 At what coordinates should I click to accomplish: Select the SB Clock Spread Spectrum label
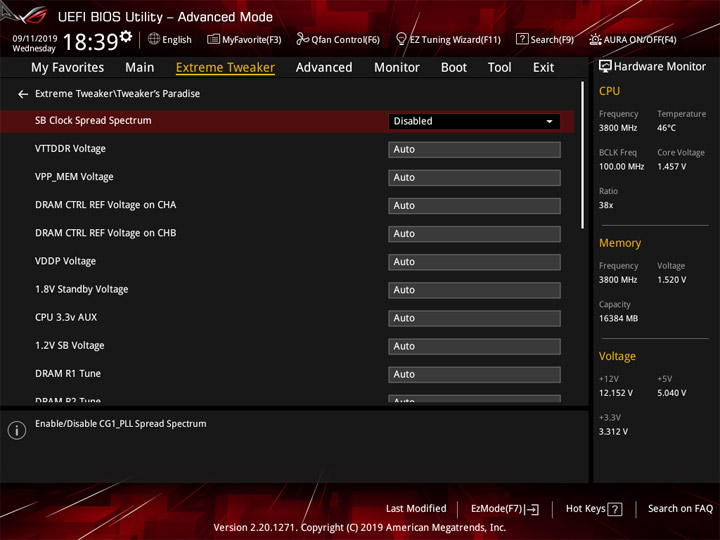[x=93, y=121]
